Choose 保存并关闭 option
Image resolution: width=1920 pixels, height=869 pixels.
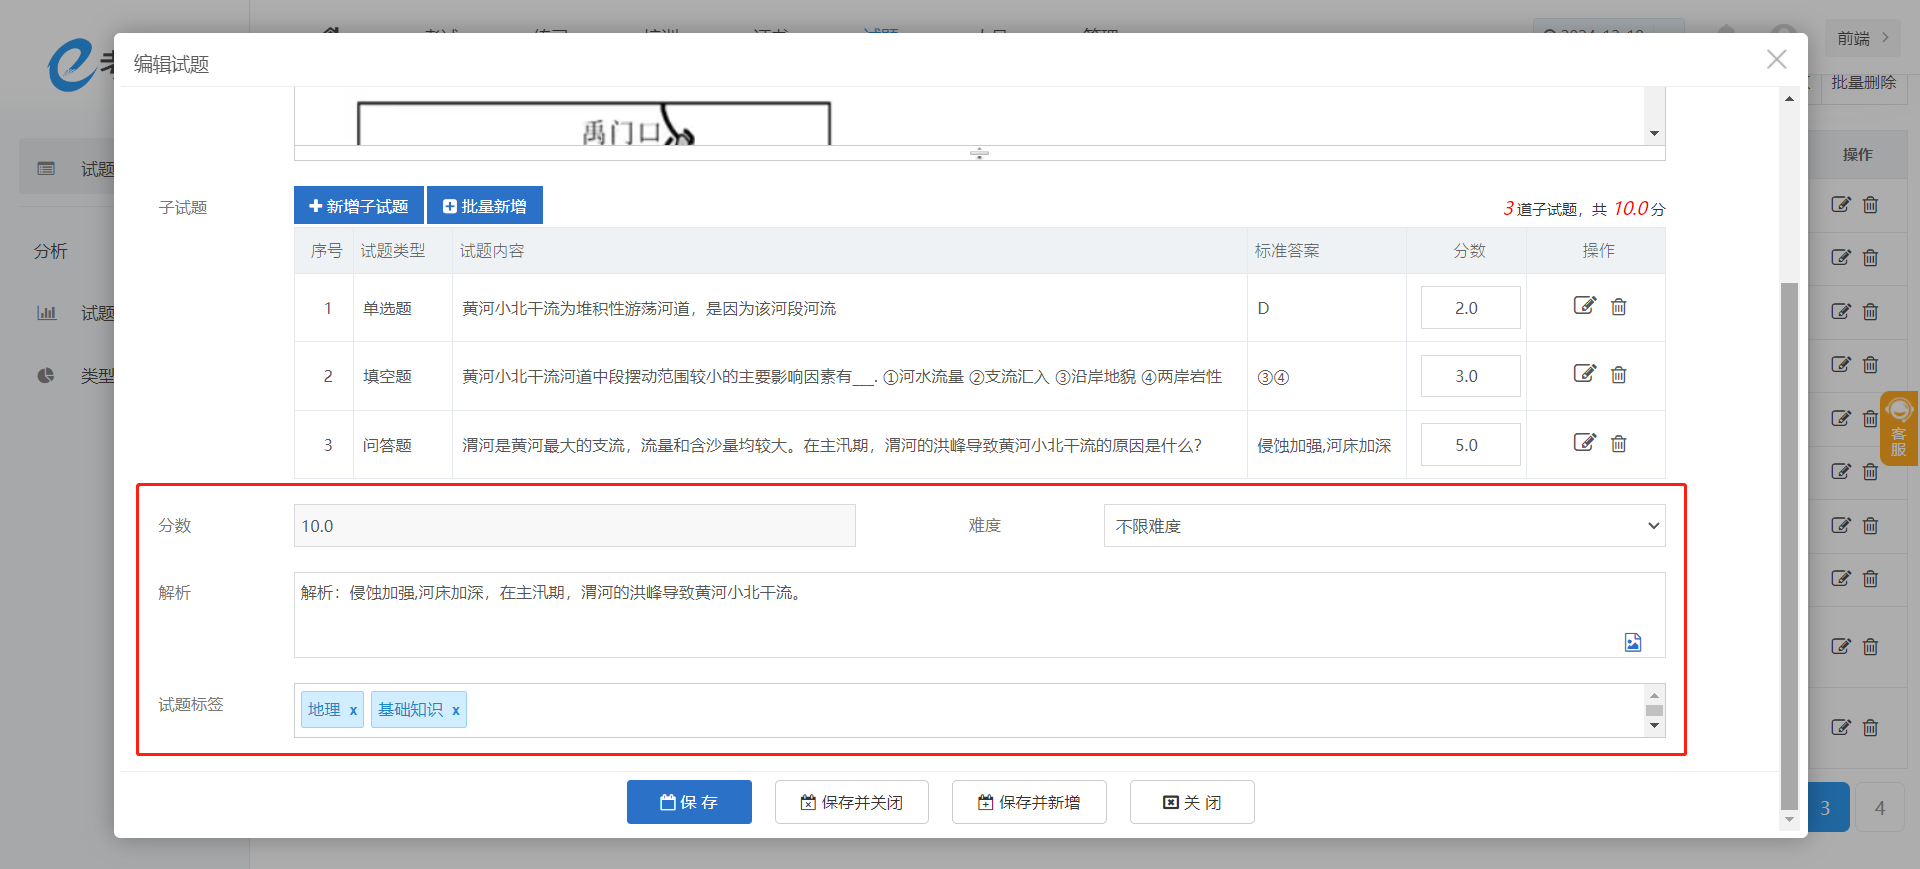[x=851, y=802]
